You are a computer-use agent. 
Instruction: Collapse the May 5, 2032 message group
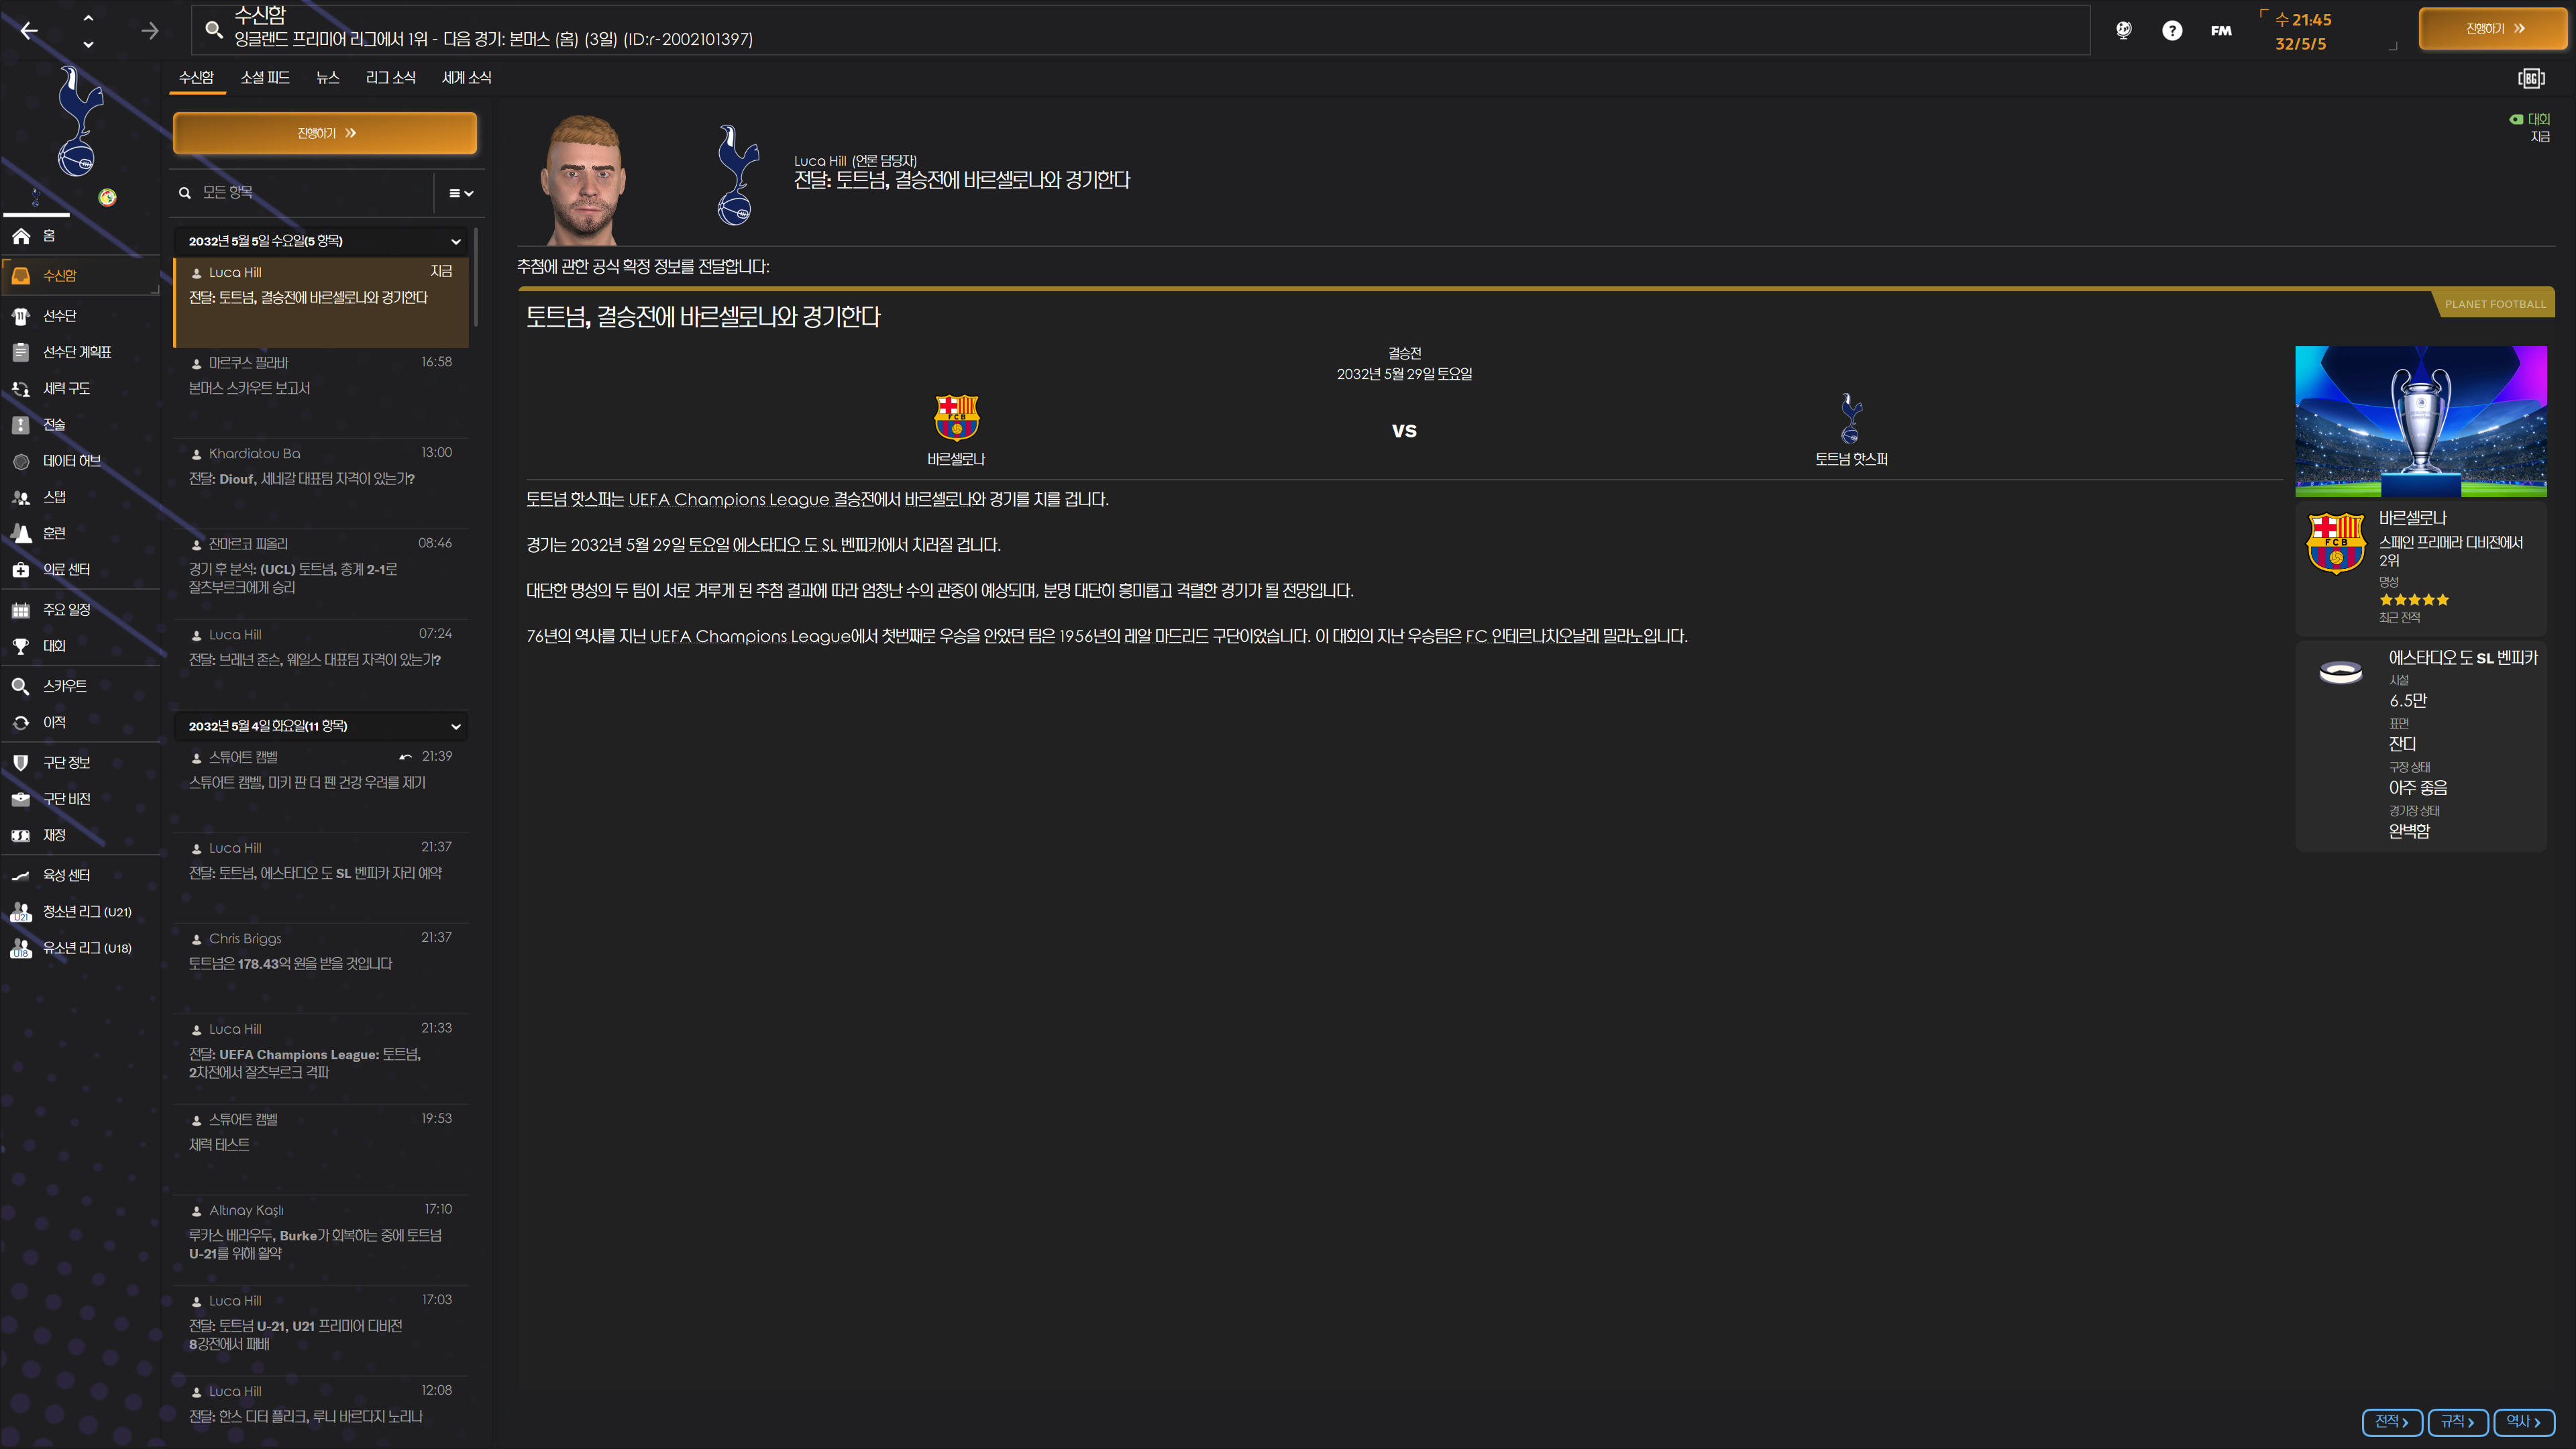point(456,241)
